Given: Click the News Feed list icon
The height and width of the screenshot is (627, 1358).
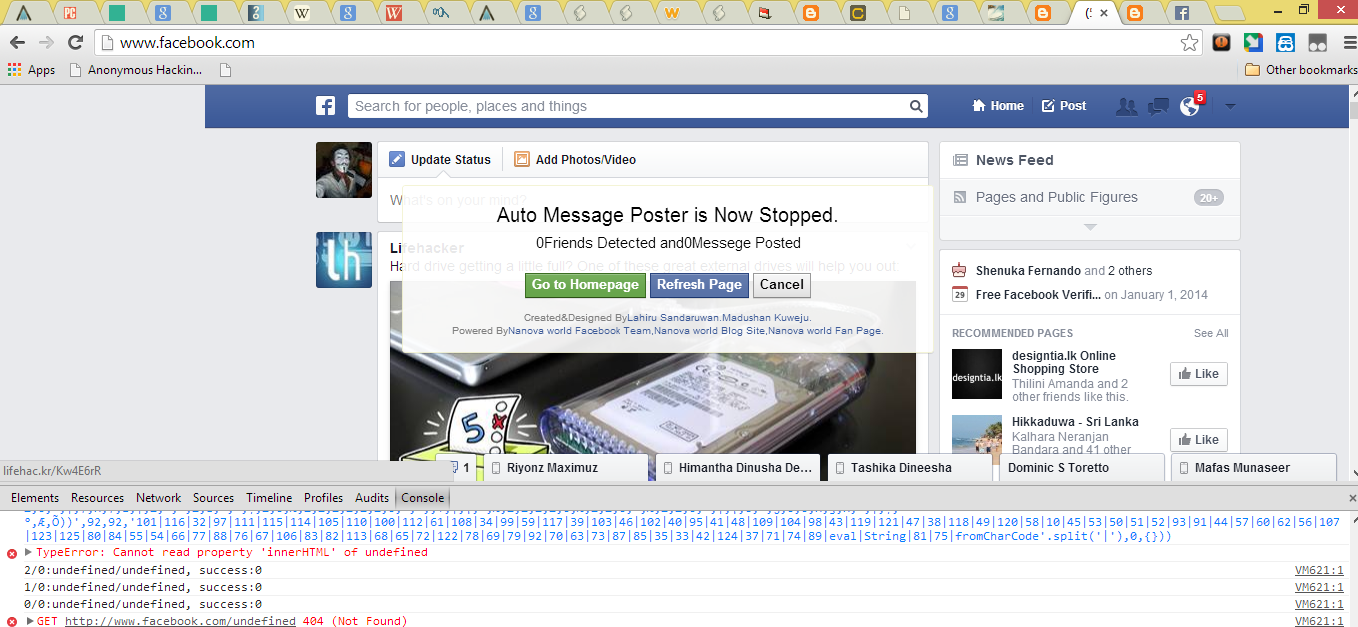Looking at the screenshot, I should (960, 160).
